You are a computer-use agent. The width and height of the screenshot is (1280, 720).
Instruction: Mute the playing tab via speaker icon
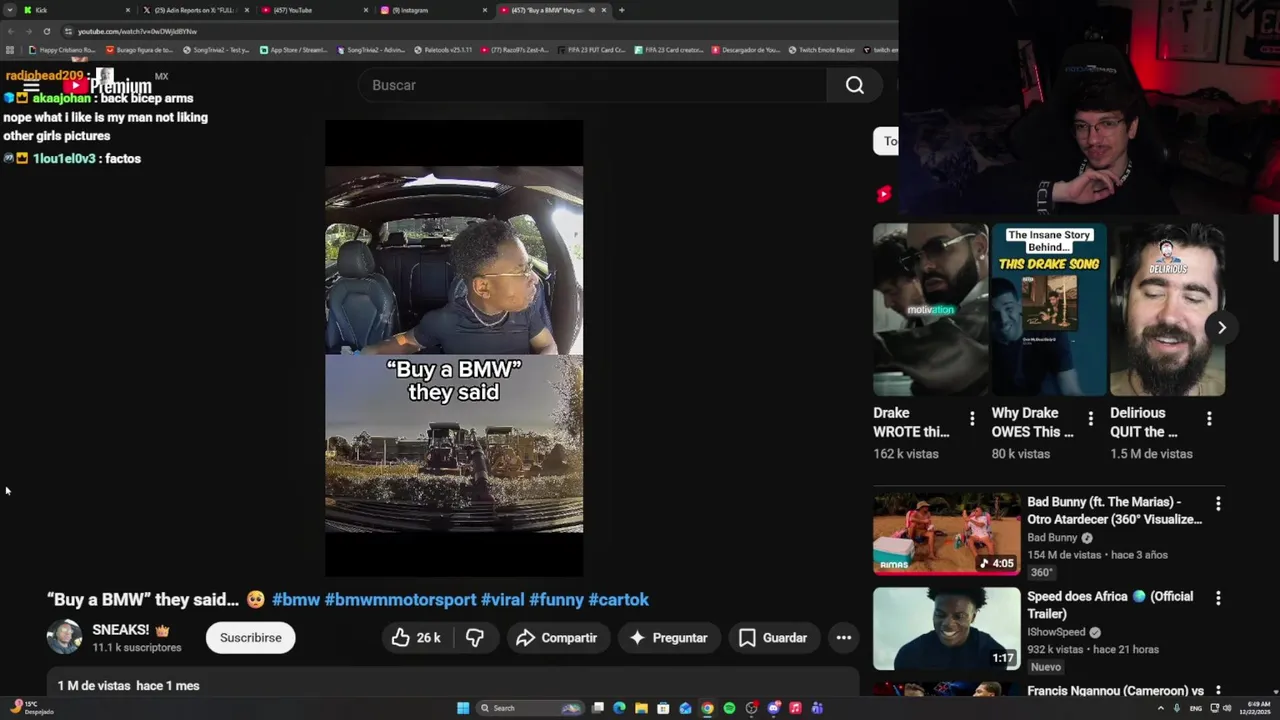click(x=591, y=10)
